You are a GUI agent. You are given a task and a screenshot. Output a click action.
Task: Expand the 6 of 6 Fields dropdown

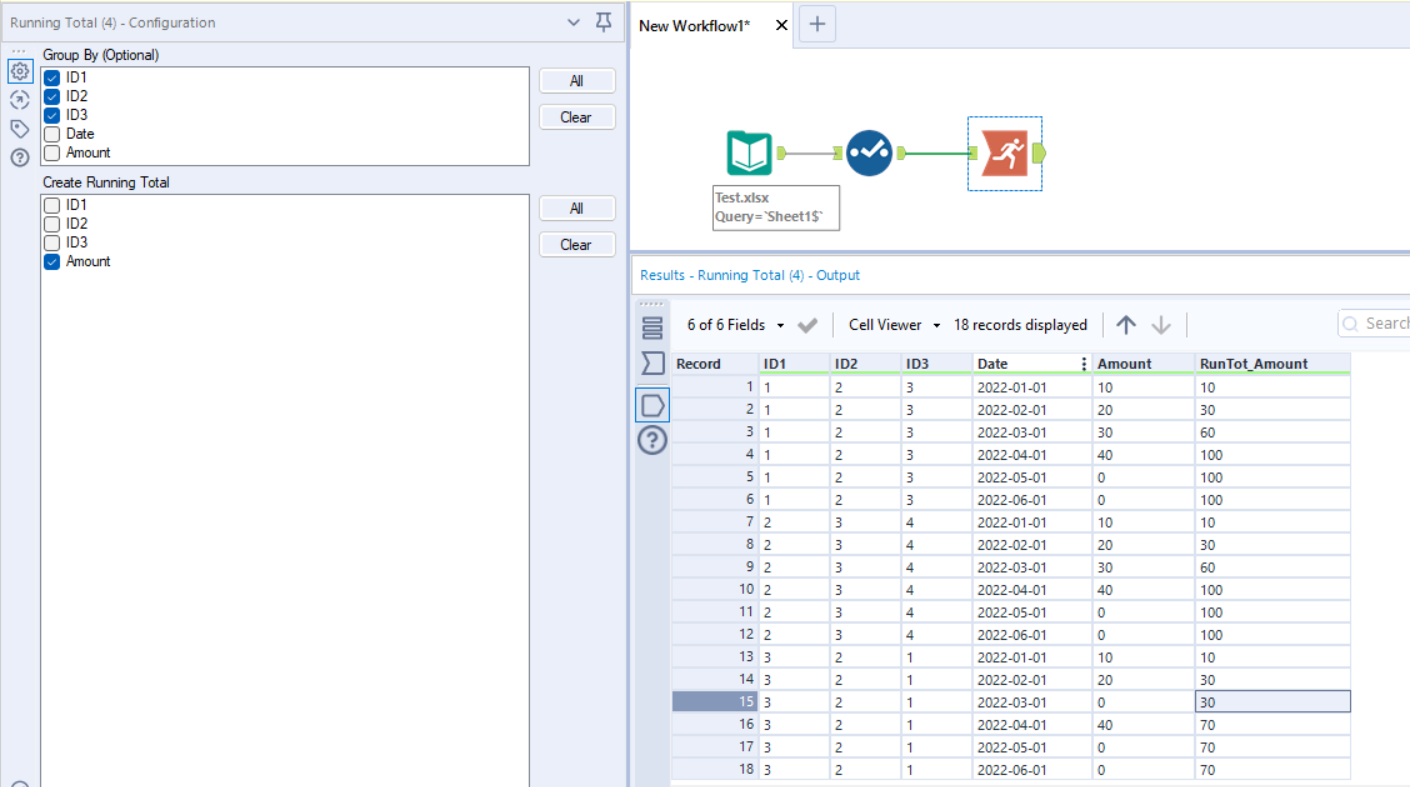(x=735, y=325)
